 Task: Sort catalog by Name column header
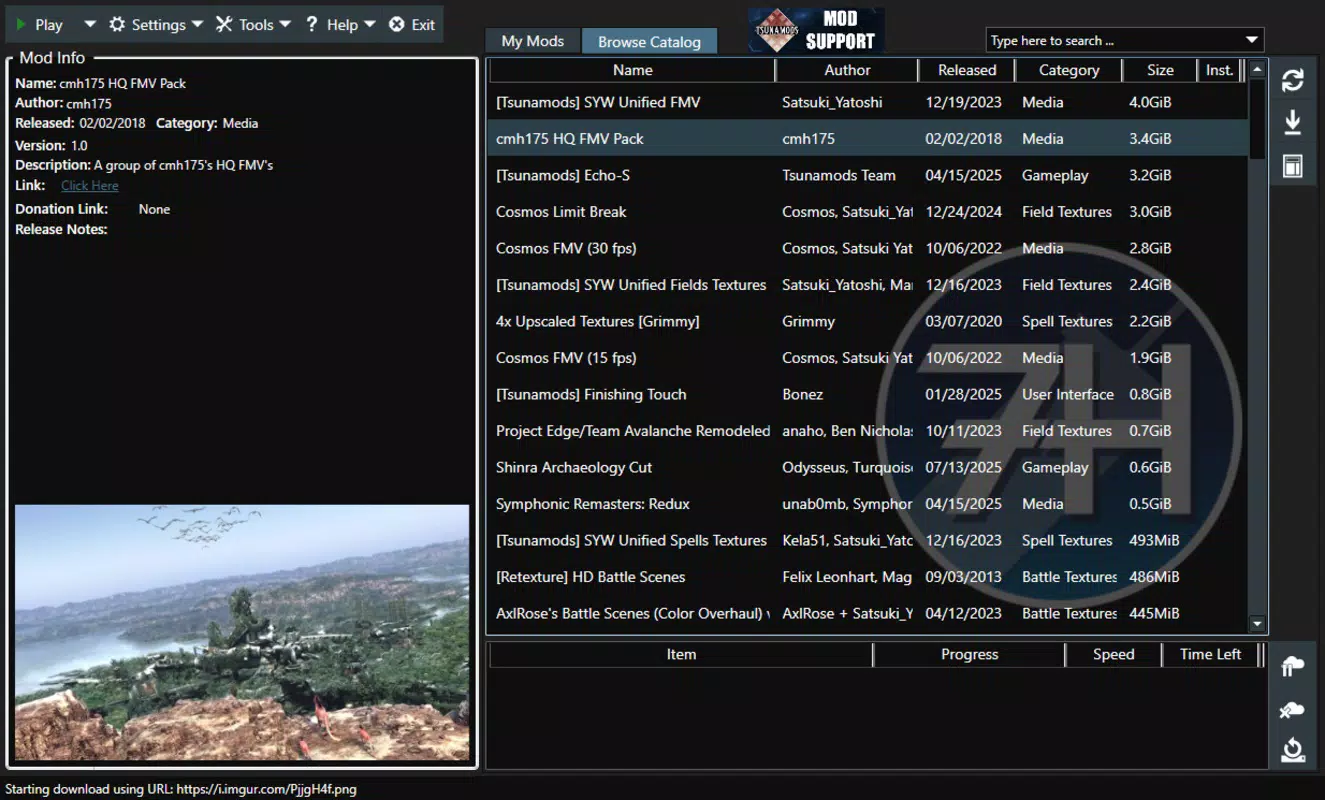(x=632, y=70)
